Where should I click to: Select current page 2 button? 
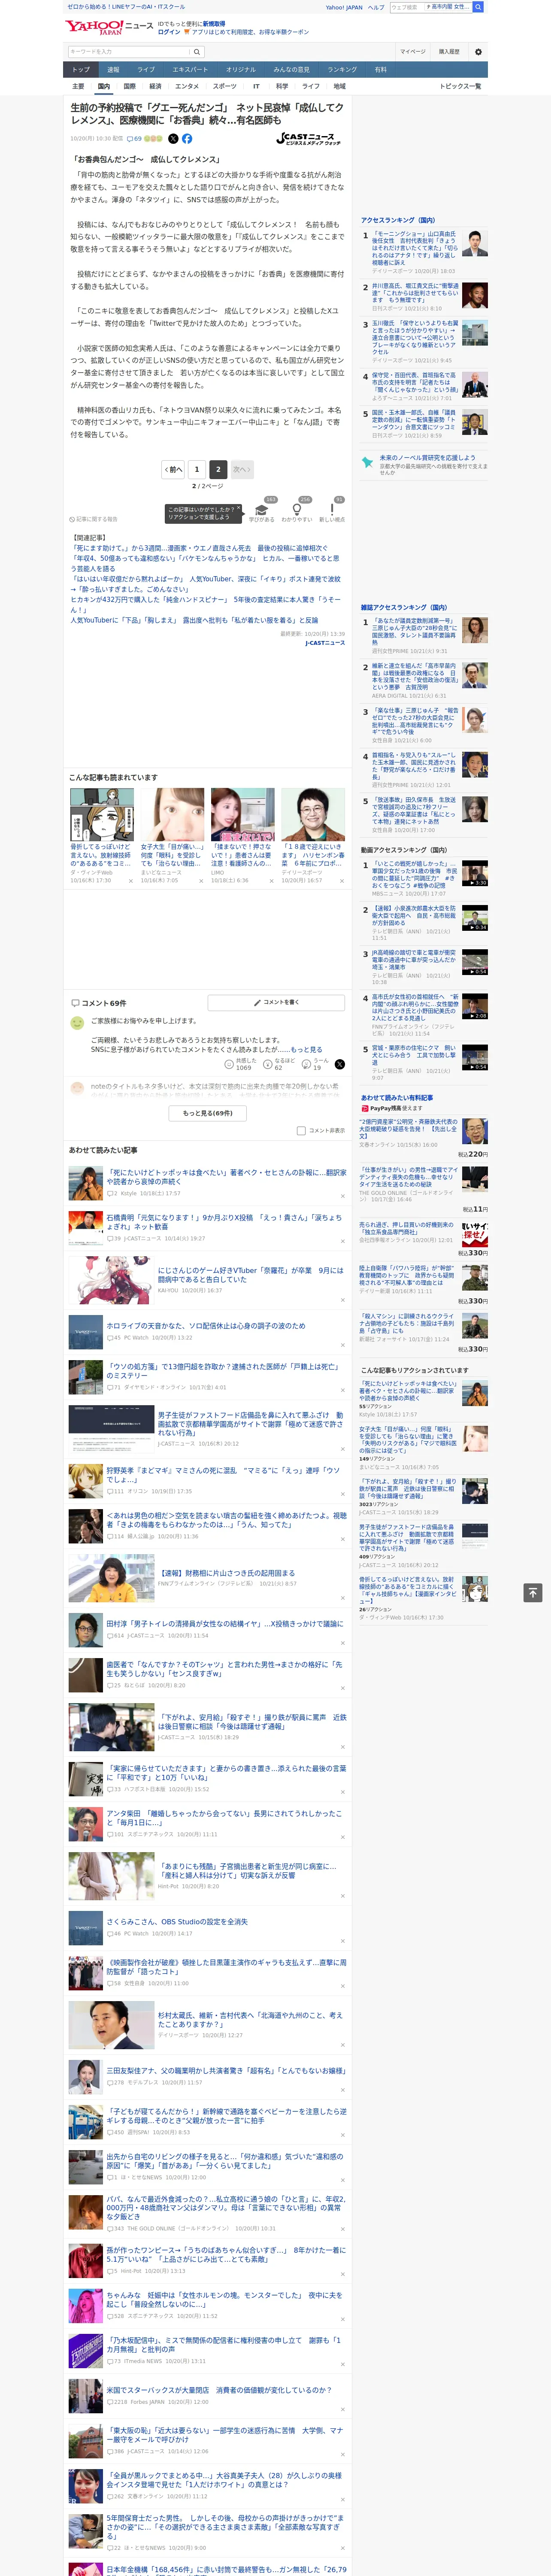[218, 469]
